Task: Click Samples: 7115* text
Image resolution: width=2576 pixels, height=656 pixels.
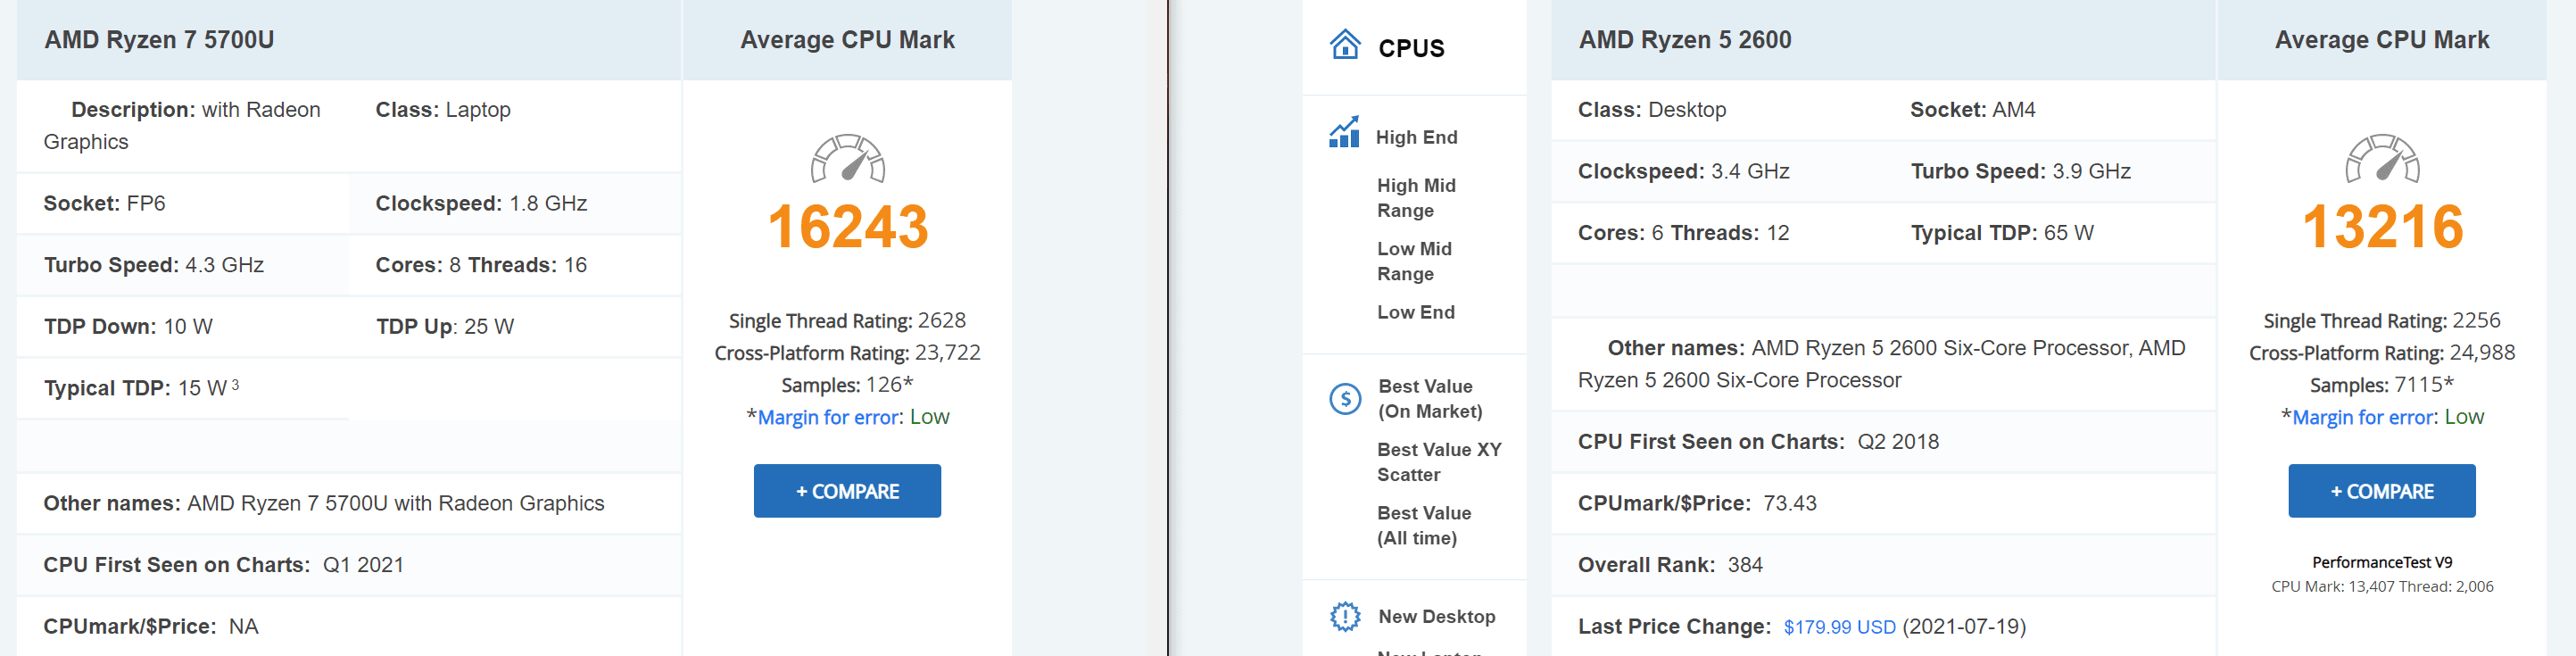Action: (x=2382, y=385)
